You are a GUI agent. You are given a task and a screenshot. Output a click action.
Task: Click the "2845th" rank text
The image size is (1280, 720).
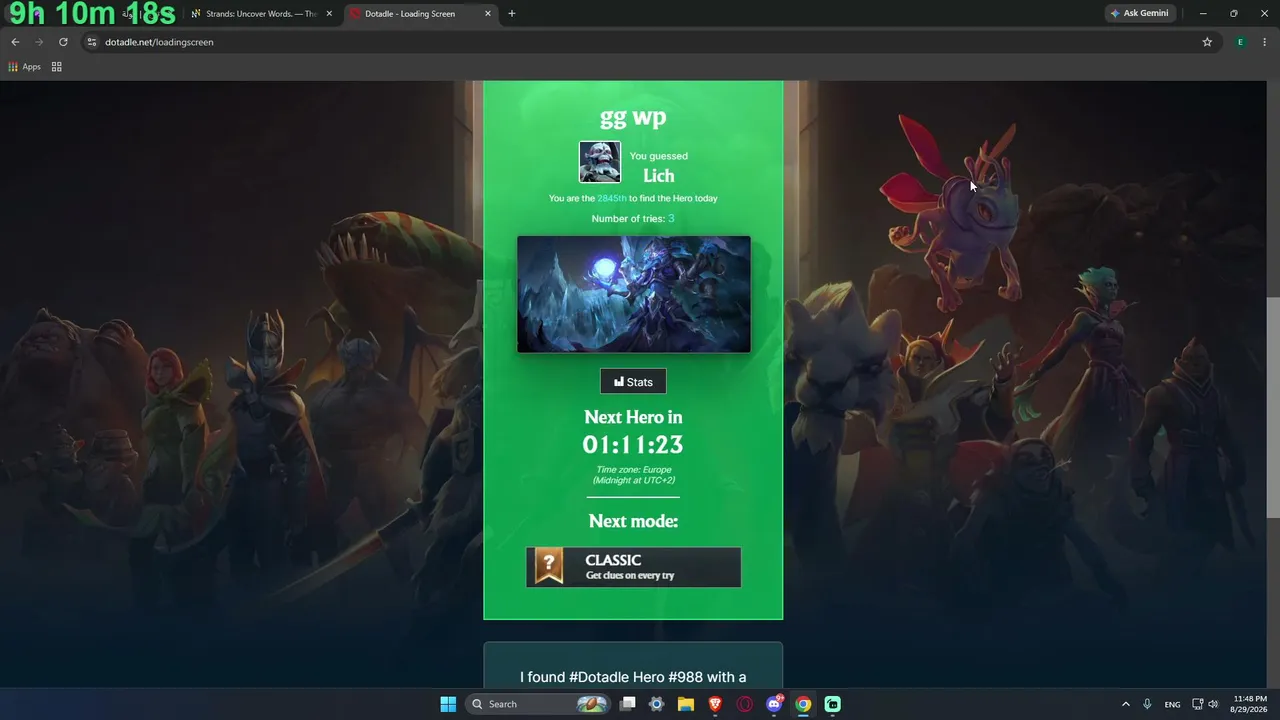[612, 198]
